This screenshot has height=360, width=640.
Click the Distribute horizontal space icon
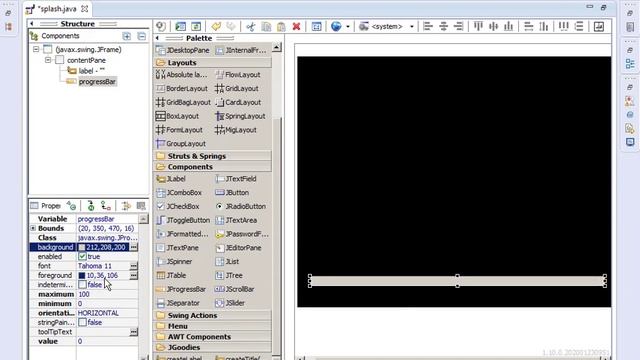(x=564, y=27)
